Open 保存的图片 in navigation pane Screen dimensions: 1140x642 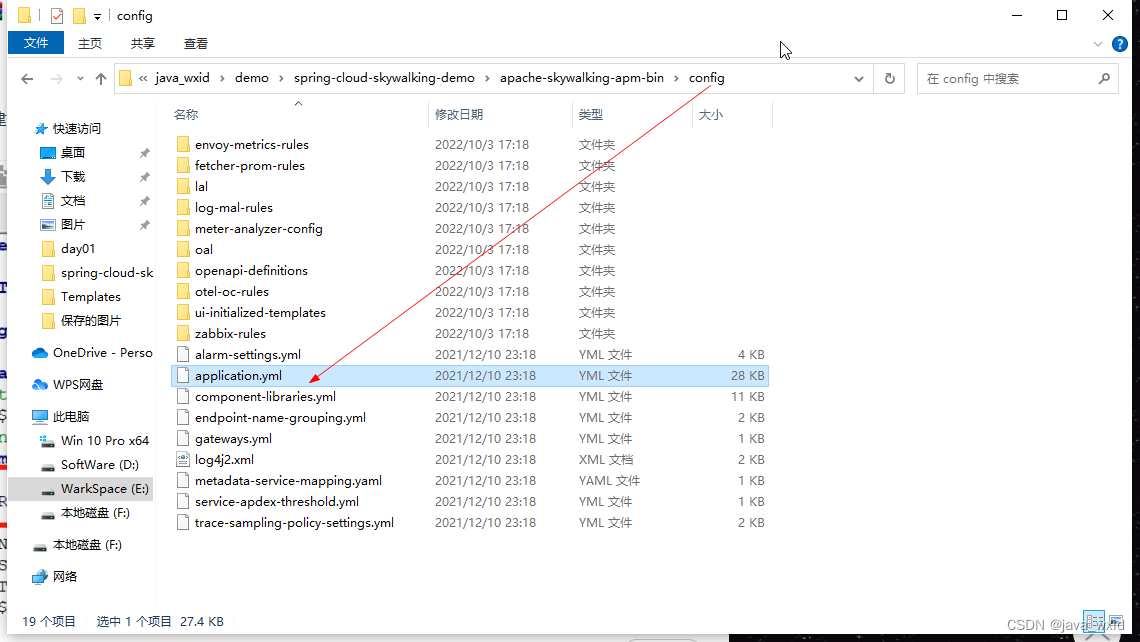point(90,321)
